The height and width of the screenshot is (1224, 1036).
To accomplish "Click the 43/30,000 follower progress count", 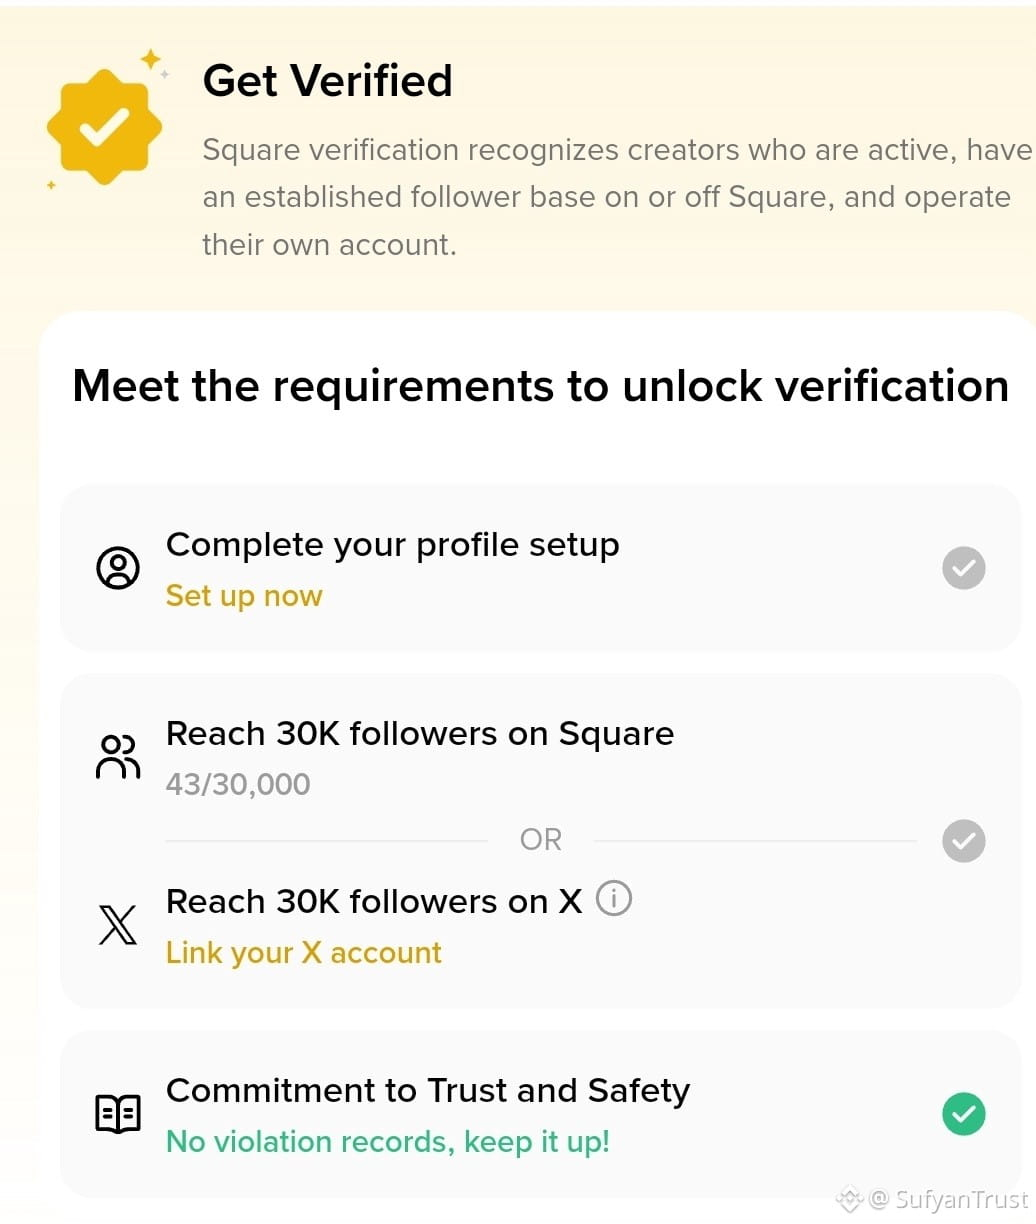I will (238, 785).
